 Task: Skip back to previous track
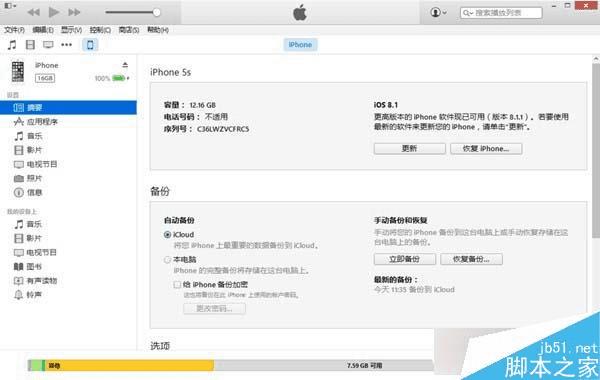(x=34, y=12)
